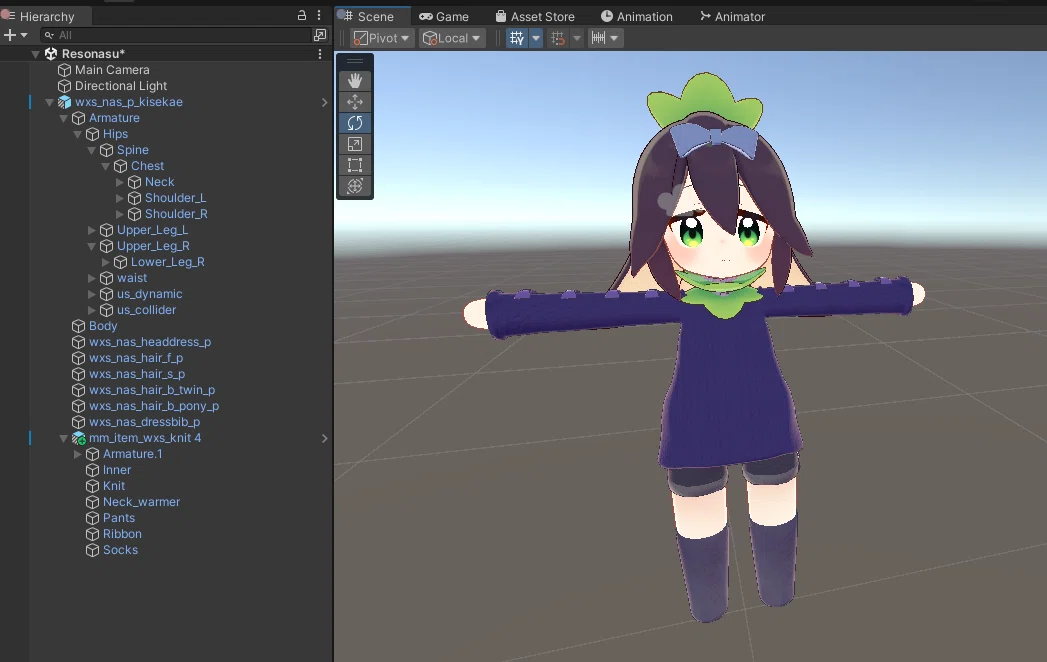The height and width of the screenshot is (662, 1047).
Task: Select the Move tool
Action: click(355, 102)
